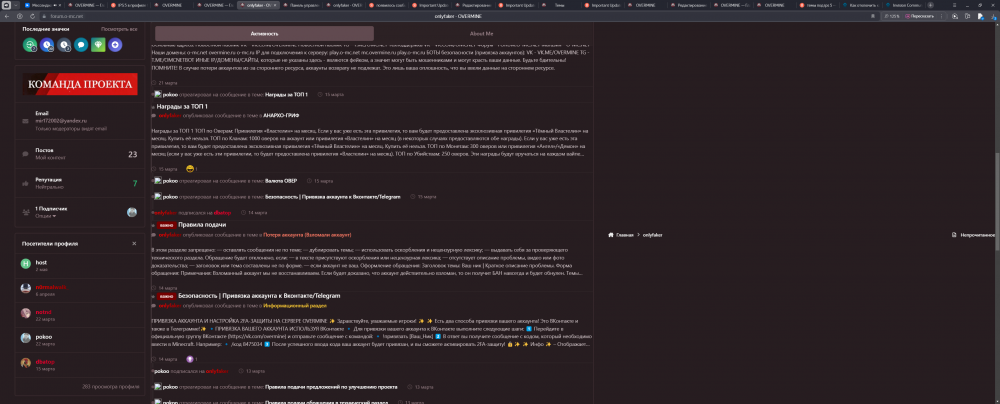This screenshot has height=404, width=1000.
Task: Click the follower avatar next to '1 Подписчик'
Action: pyautogui.click(x=132, y=213)
